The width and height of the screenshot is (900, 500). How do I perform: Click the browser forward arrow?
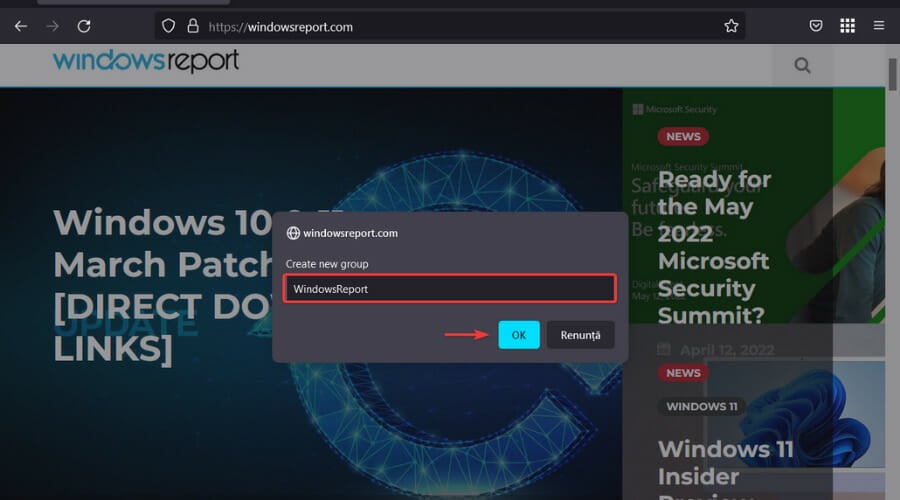(52, 26)
